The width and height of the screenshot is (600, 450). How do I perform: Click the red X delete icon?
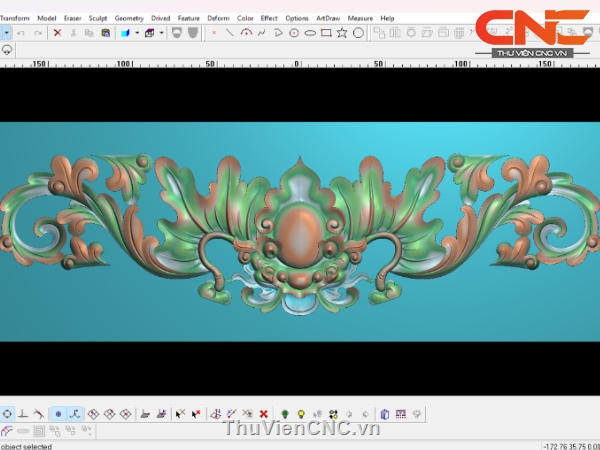click(x=57, y=32)
